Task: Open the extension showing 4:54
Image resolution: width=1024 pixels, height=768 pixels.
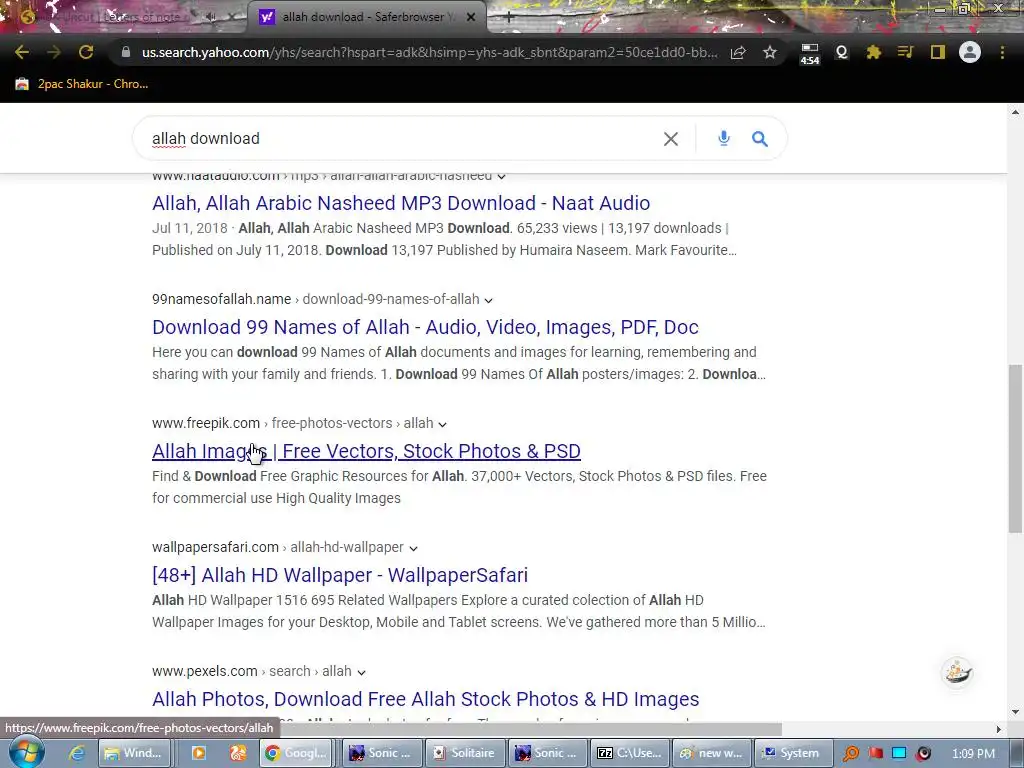Action: (x=810, y=54)
